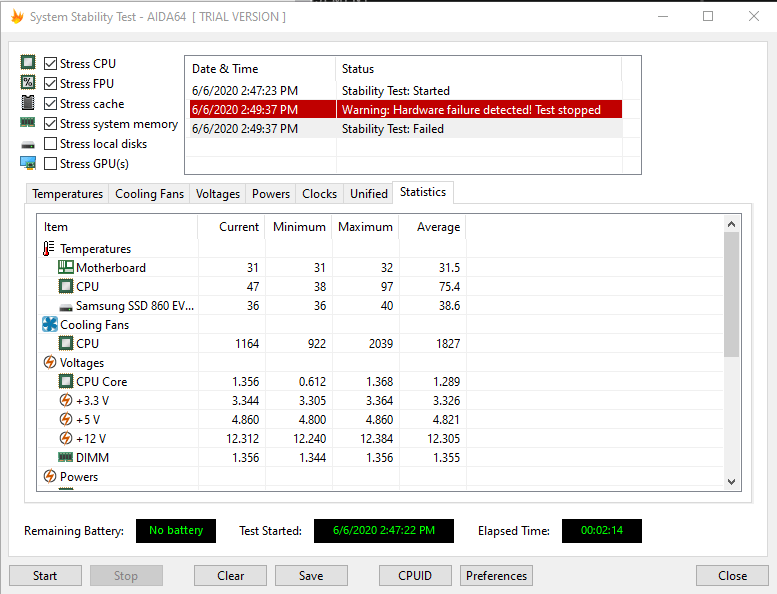Click the Save button
The image size is (777, 594).
coord(311,576)
